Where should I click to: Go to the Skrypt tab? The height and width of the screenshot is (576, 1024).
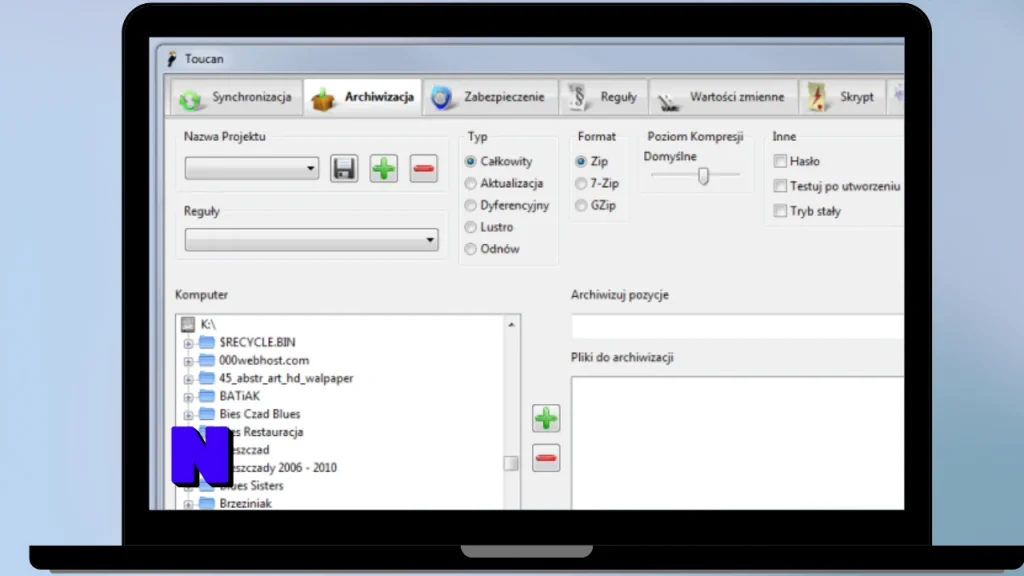pyautogui.click(x=842, y=97)
